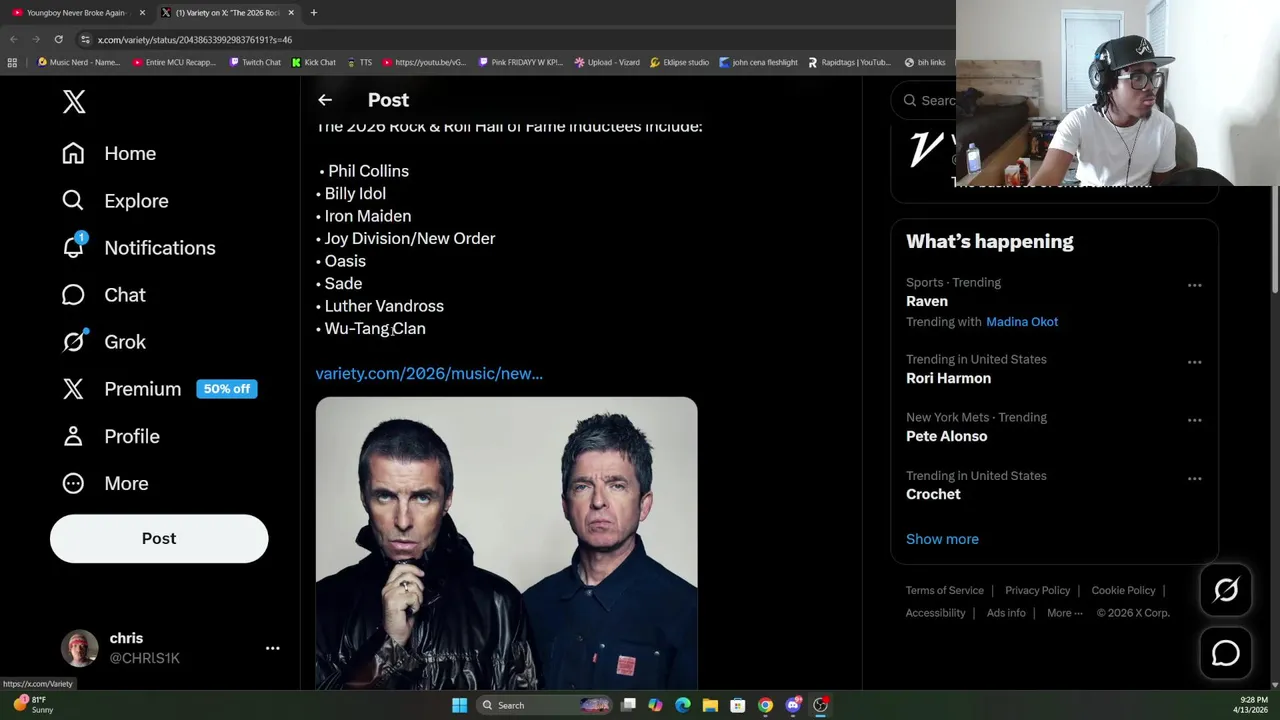The height and width of the screenshot is (720, 1280).
Task: Close the Variety on X tab
Action: 291,13
